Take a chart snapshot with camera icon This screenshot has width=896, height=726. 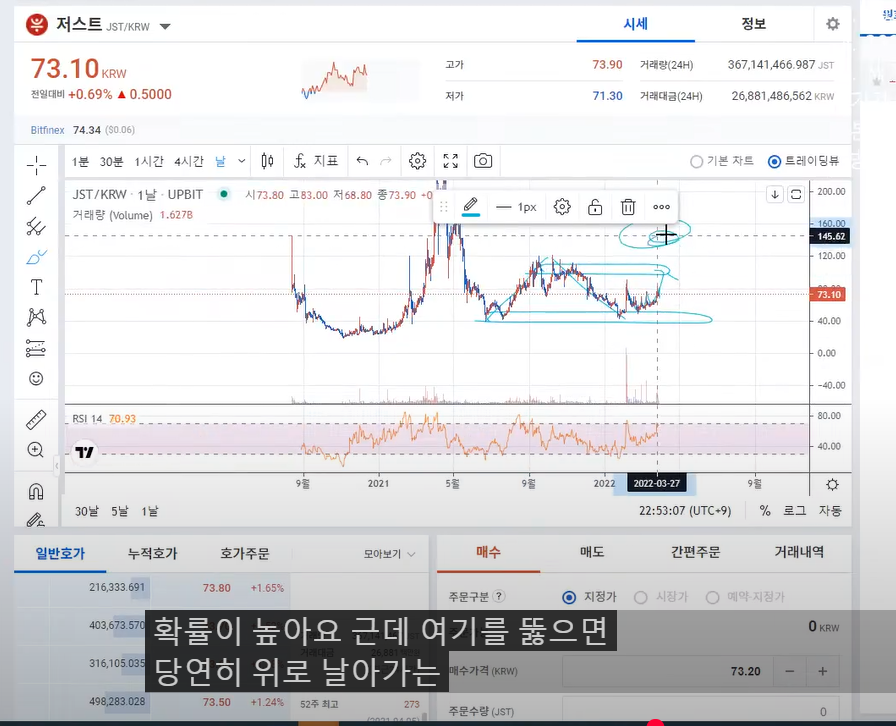[483, 161]
